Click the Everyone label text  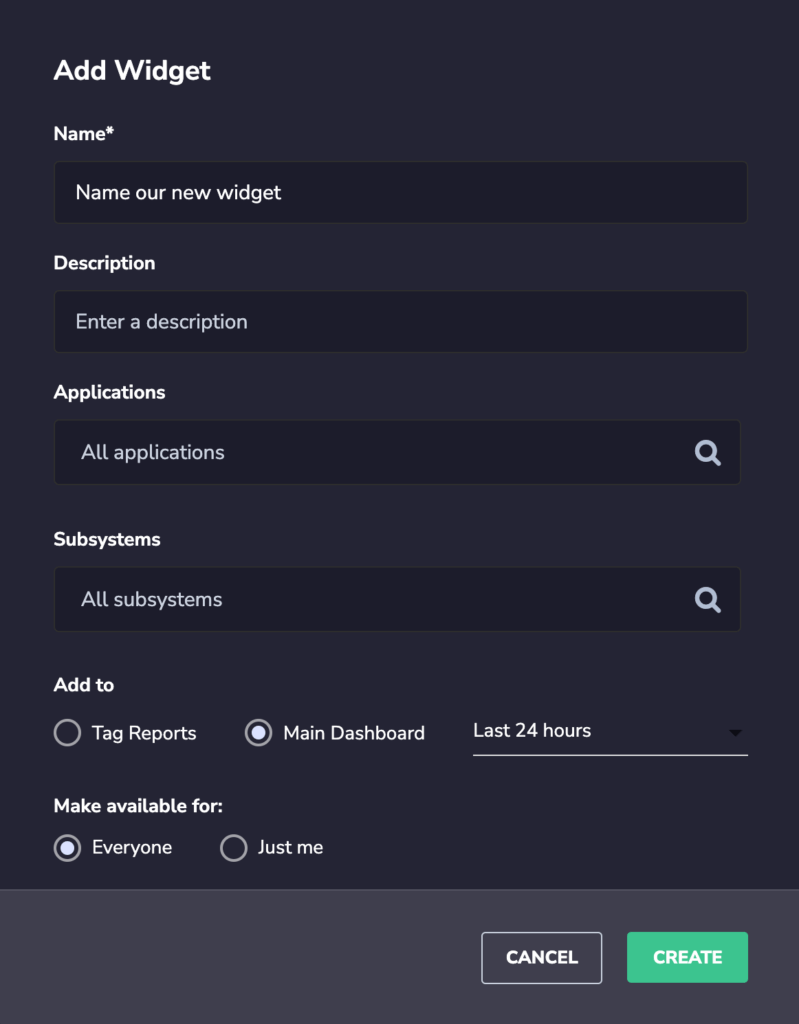(x=132, y=848)
